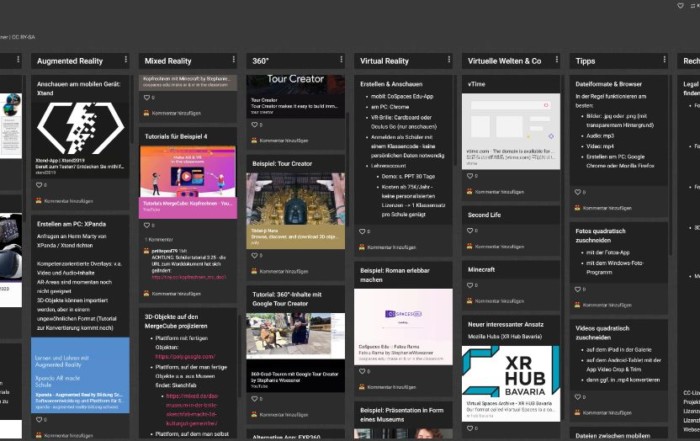Open Mixed Reality column three-dot menu
The image size is (700, 441).
pos(232,61)
